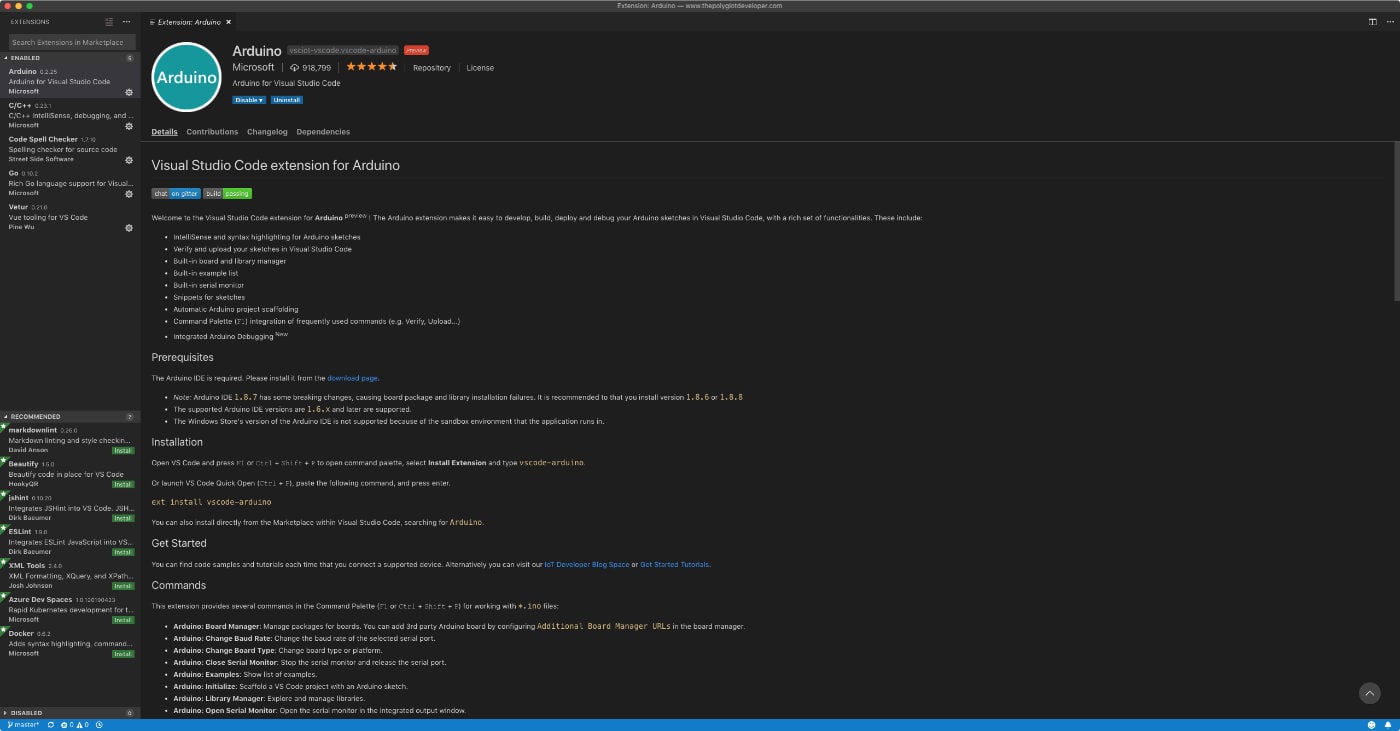This screenshot has width=1400, height=731.
Task: Open the notifications bell in status bar
Action: click(x=1389, y=725)
